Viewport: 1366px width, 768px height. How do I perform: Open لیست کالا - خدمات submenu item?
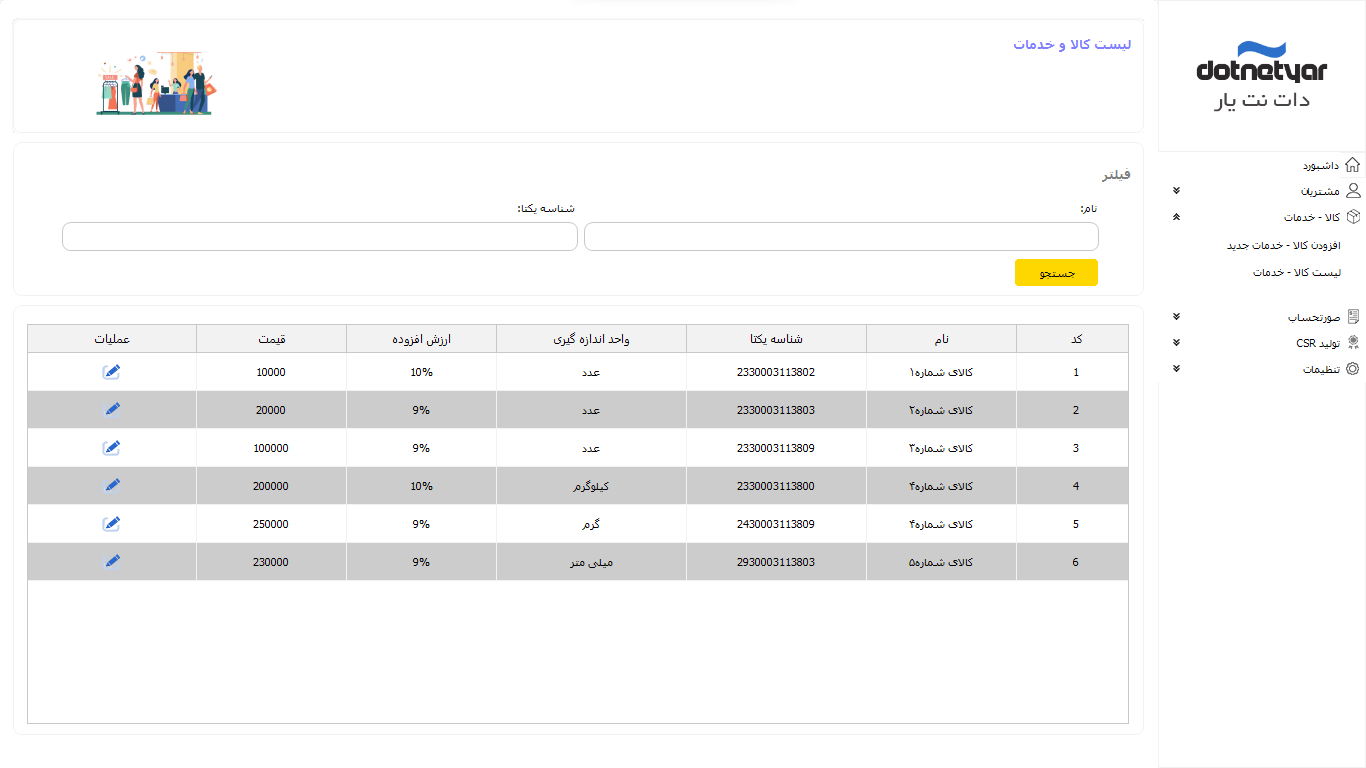1296,272
